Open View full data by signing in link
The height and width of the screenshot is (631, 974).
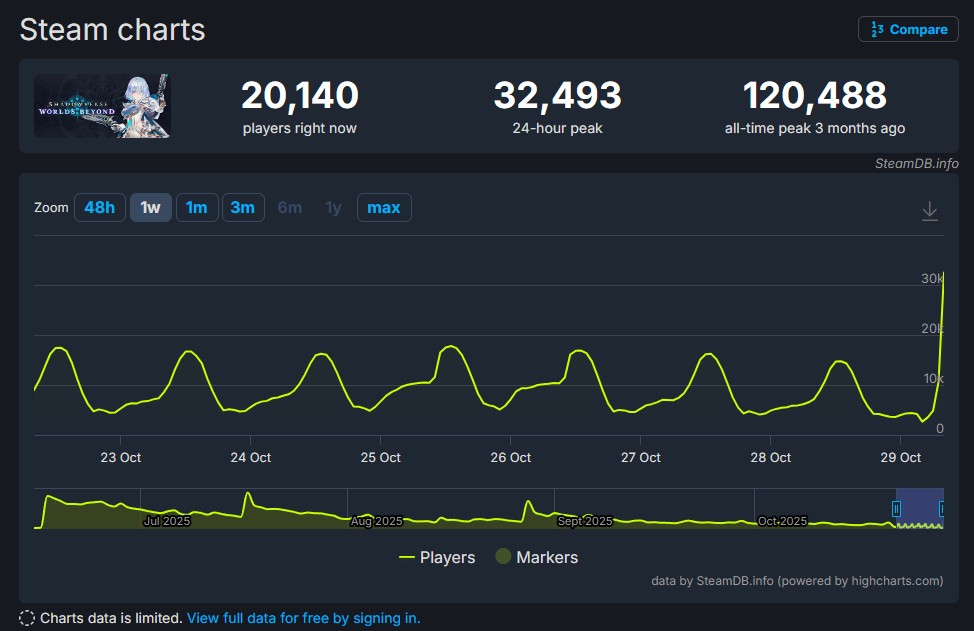pyautogui.click(x=303, y=618)
